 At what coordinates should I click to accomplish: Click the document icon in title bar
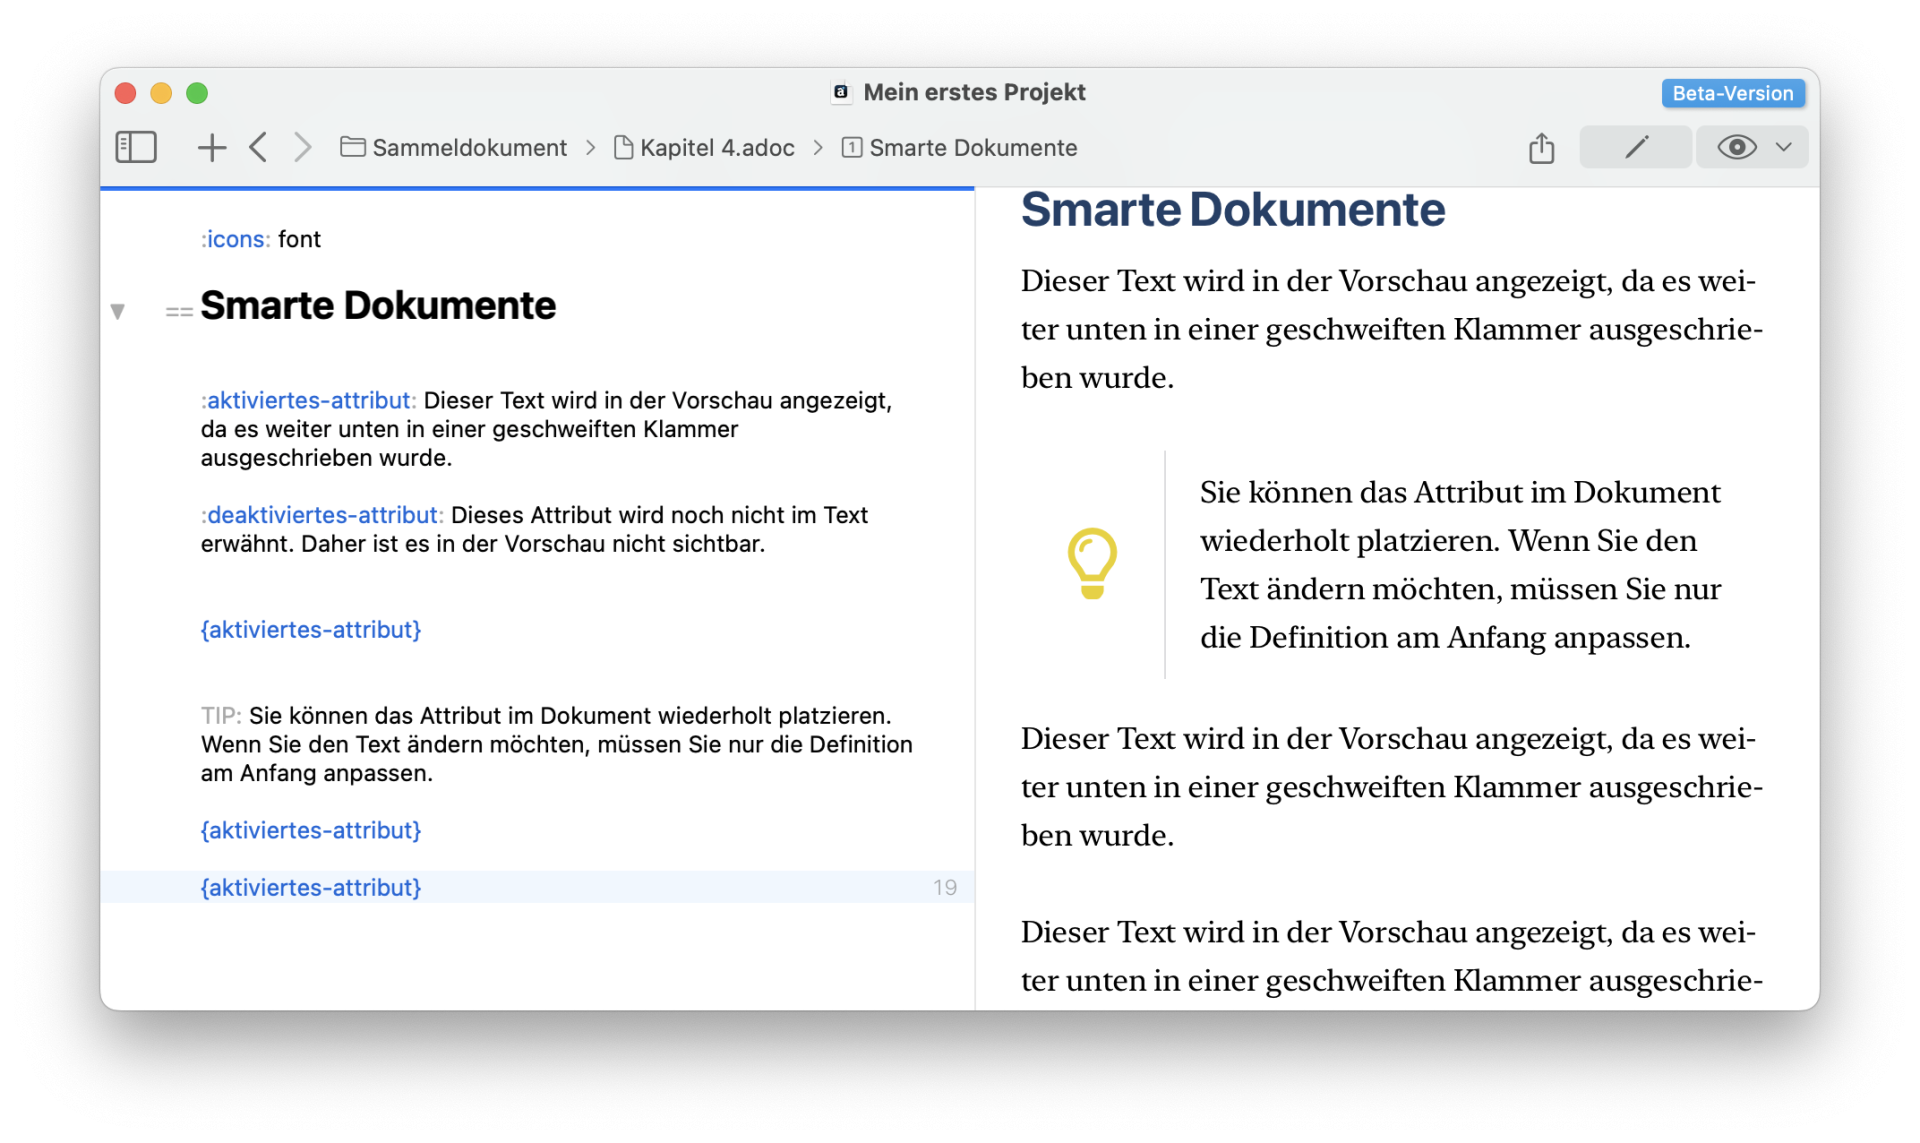pos(841,92)
